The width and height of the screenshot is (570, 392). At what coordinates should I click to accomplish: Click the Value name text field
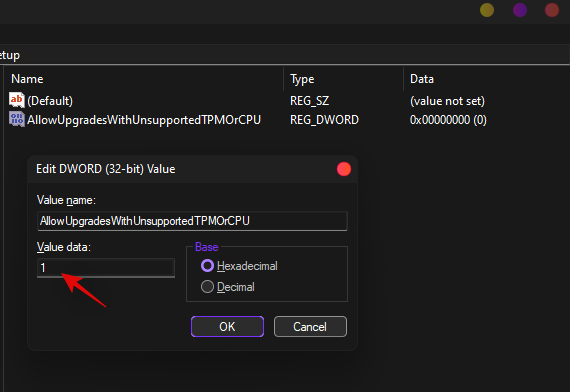(192, 221)
